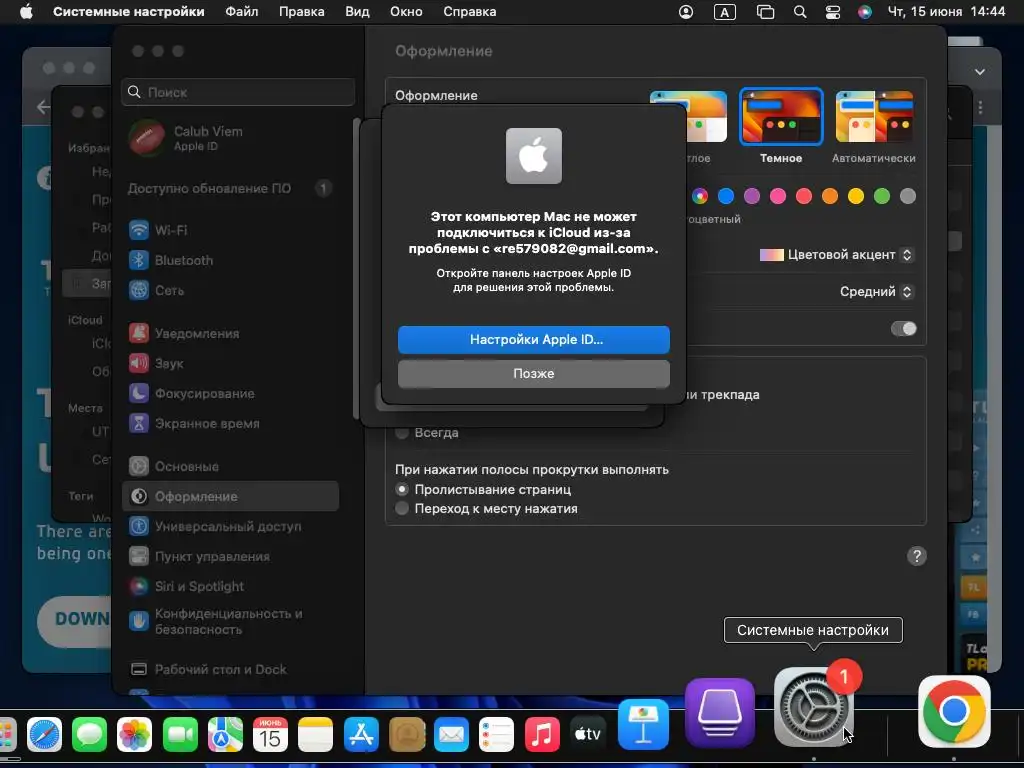Open Keynote from the Dock
Viewport: 1024px width, 768px height.
(x=643, y=725)
